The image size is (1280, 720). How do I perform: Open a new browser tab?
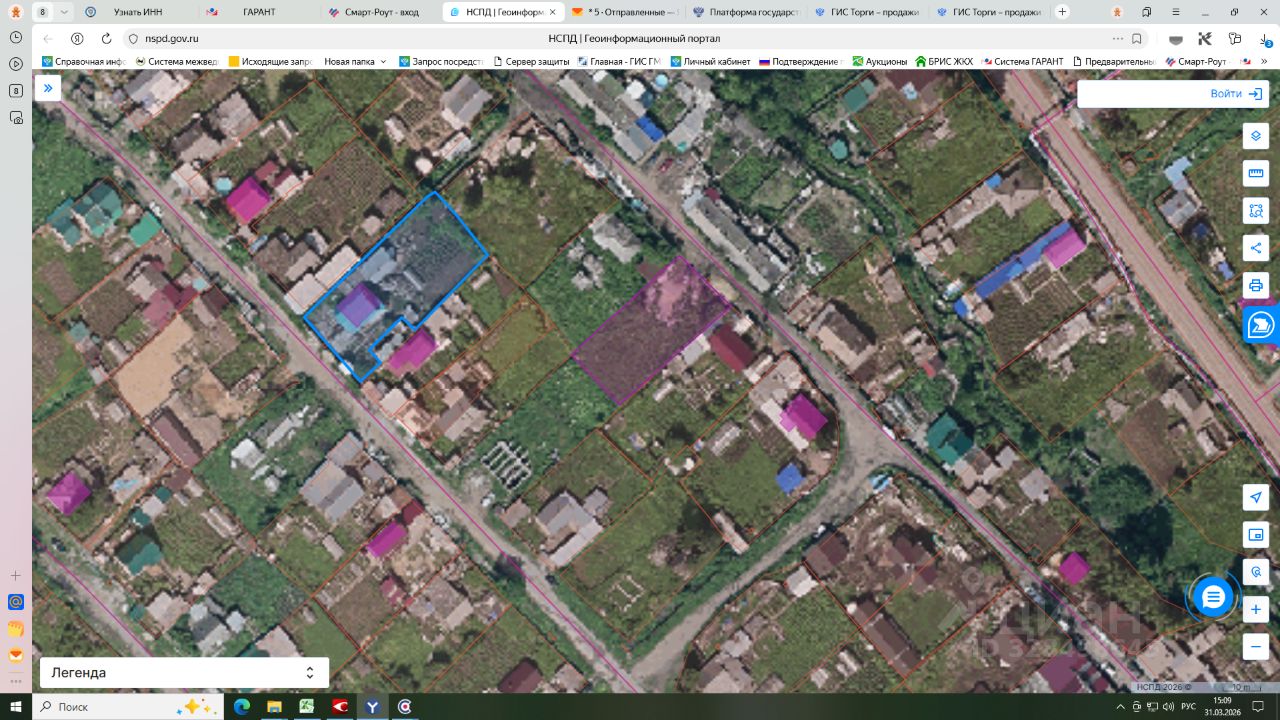(x=1062, y=12)
